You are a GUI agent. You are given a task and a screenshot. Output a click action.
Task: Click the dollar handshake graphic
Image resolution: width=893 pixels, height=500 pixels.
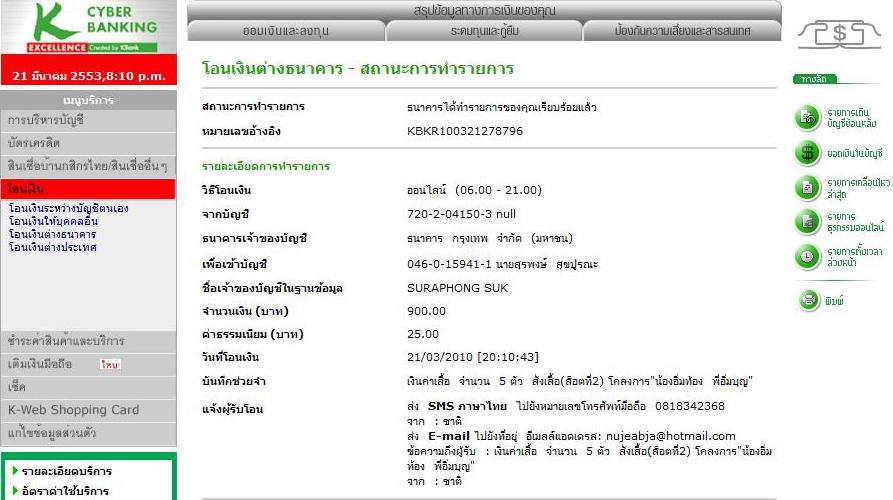click(838, 35)
